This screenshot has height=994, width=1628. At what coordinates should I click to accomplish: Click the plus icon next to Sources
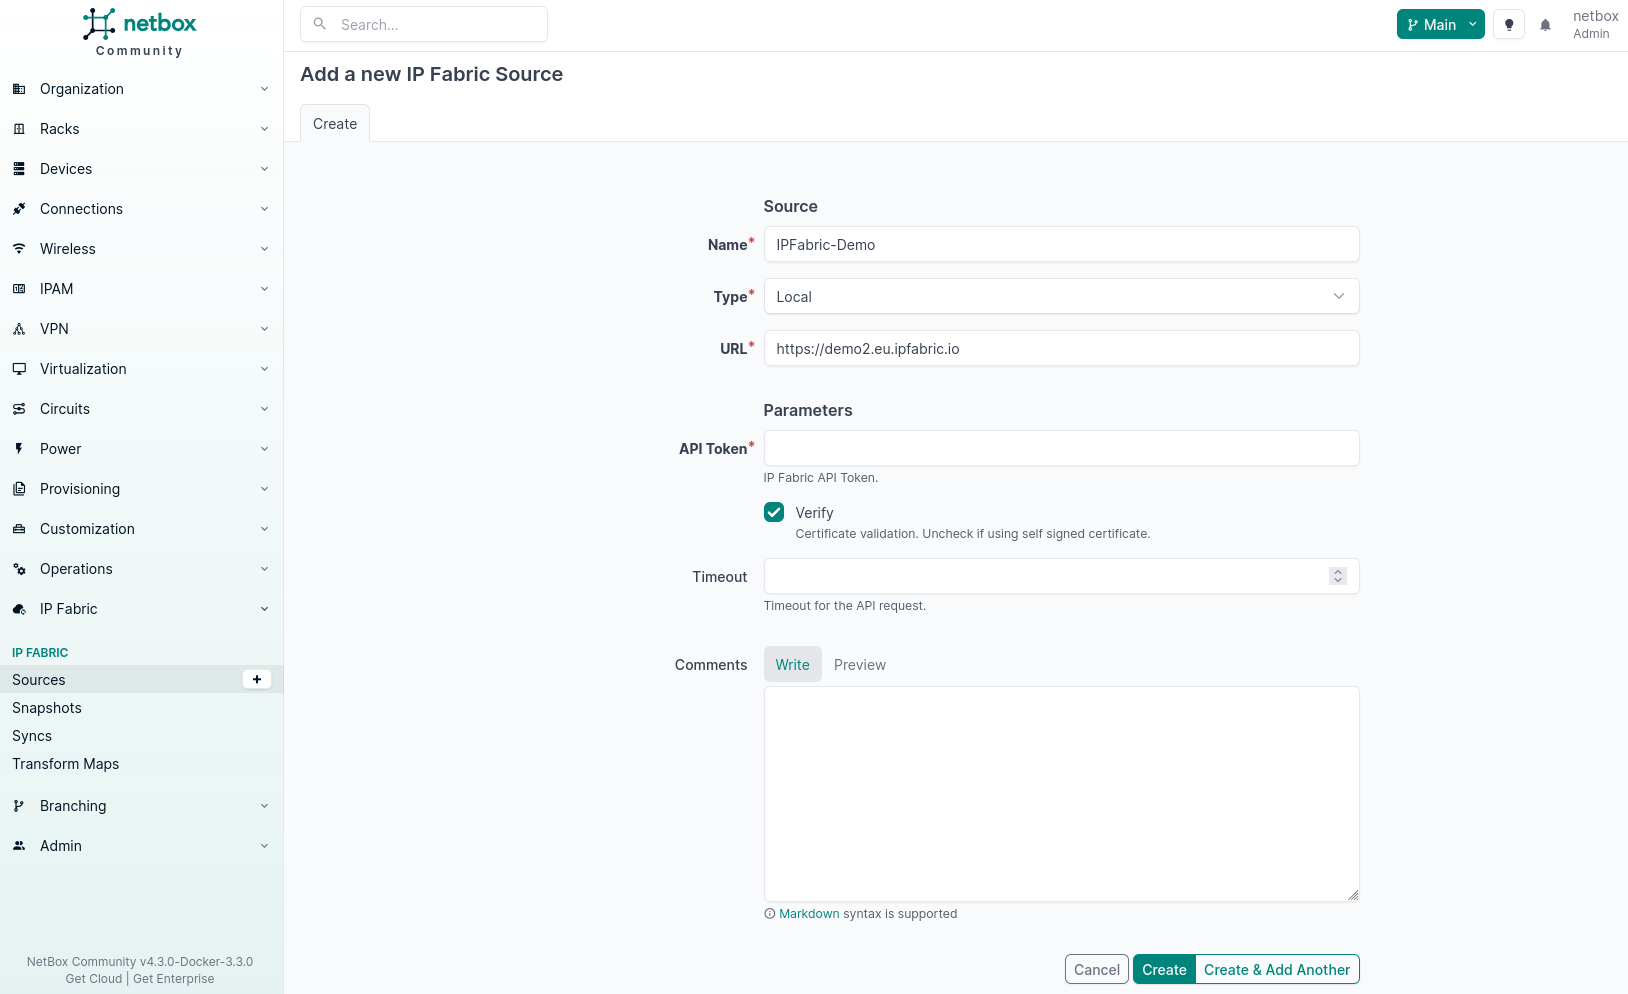(257, 680)
